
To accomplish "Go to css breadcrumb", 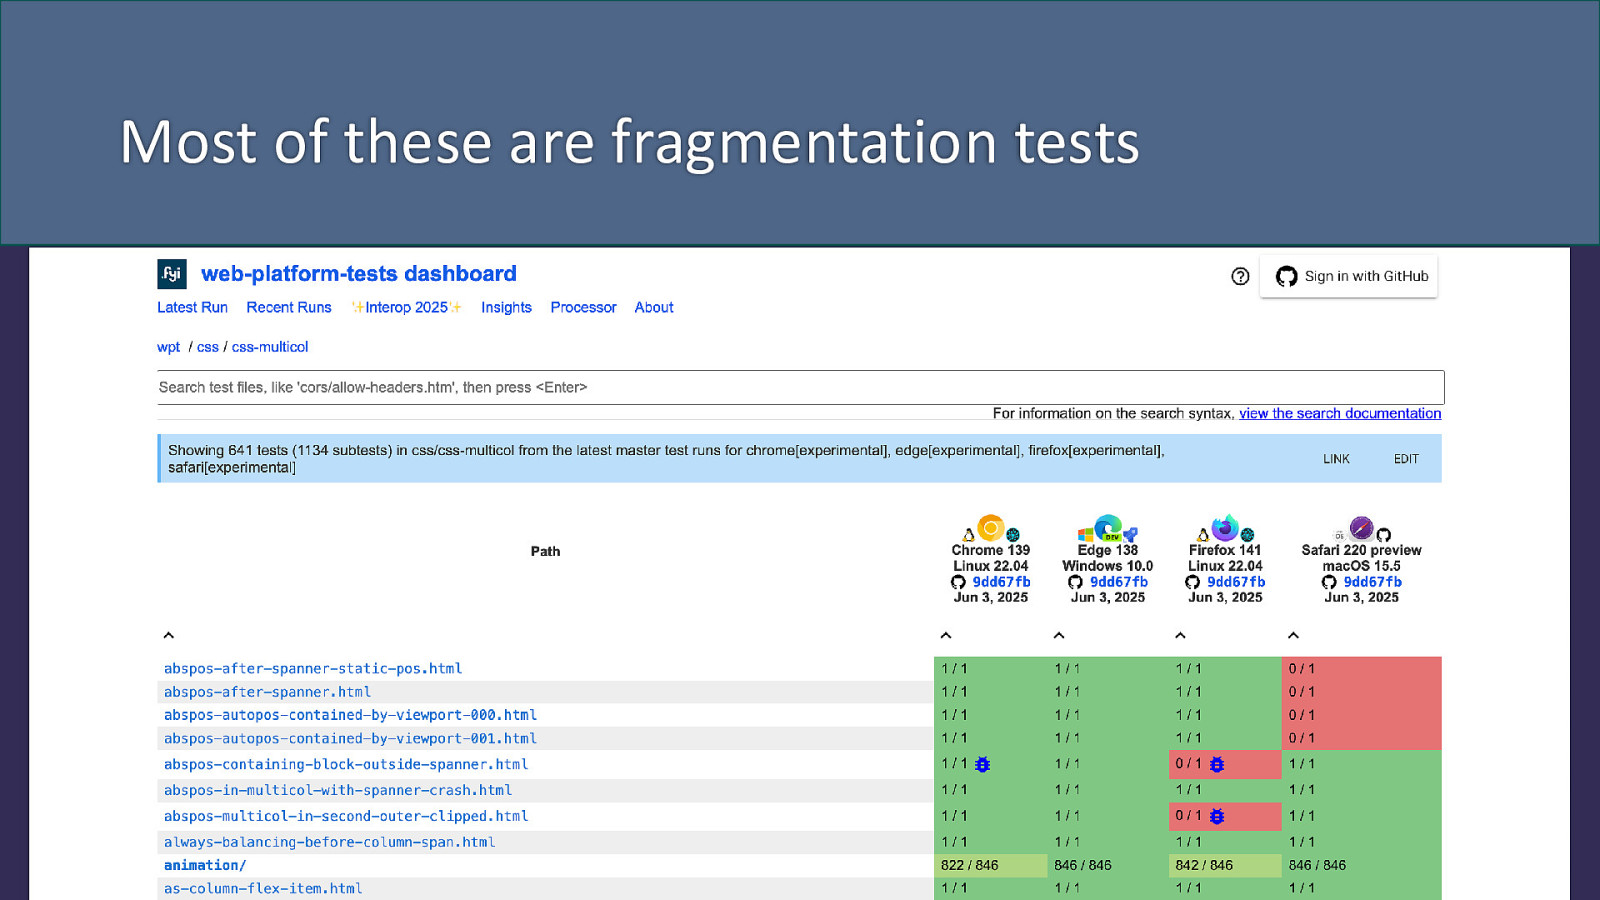I will tap(207, 347).
